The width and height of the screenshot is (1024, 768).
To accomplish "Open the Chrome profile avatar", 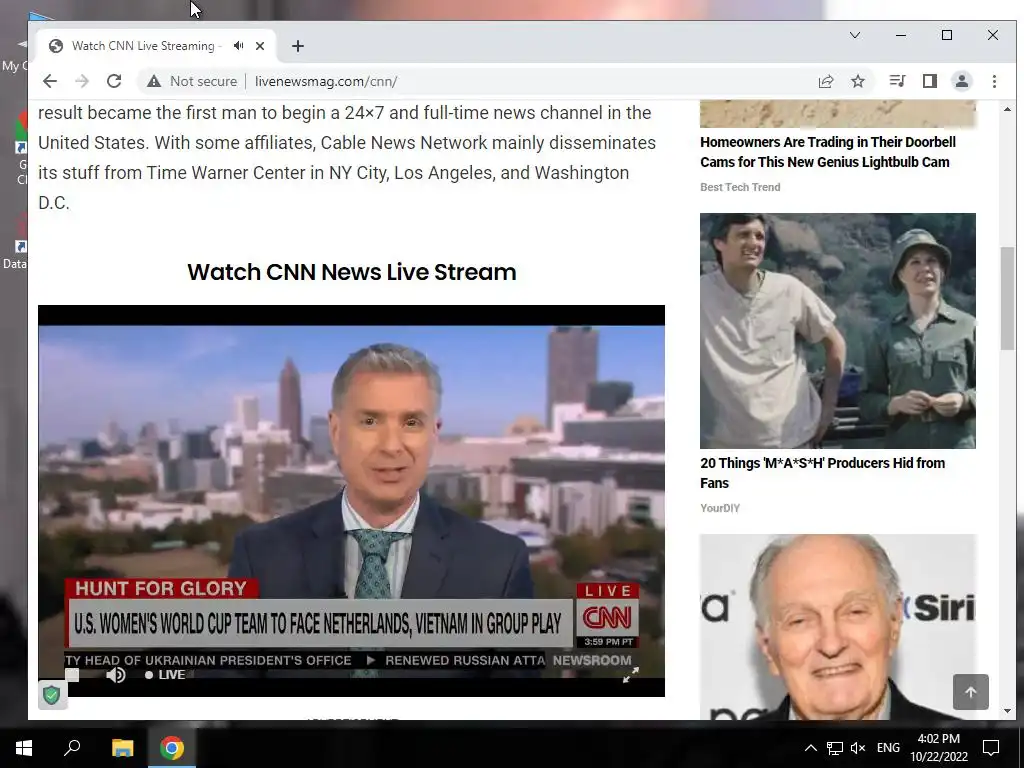I will pyautogui.click(x=961, y=81).
